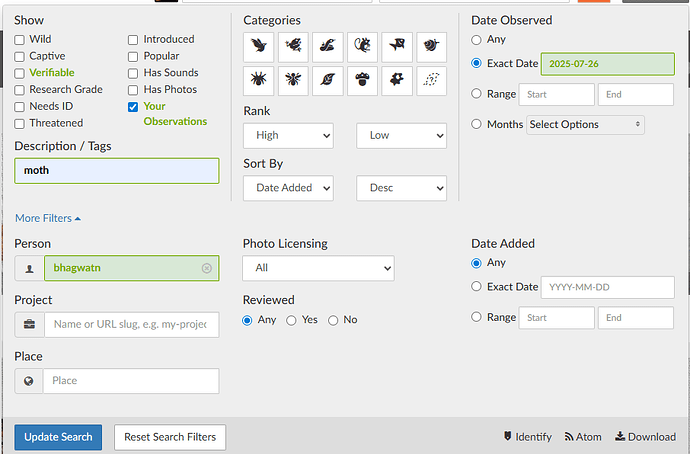Open the Download link
This screenshot has width=690, height=454.
(645, 437)
